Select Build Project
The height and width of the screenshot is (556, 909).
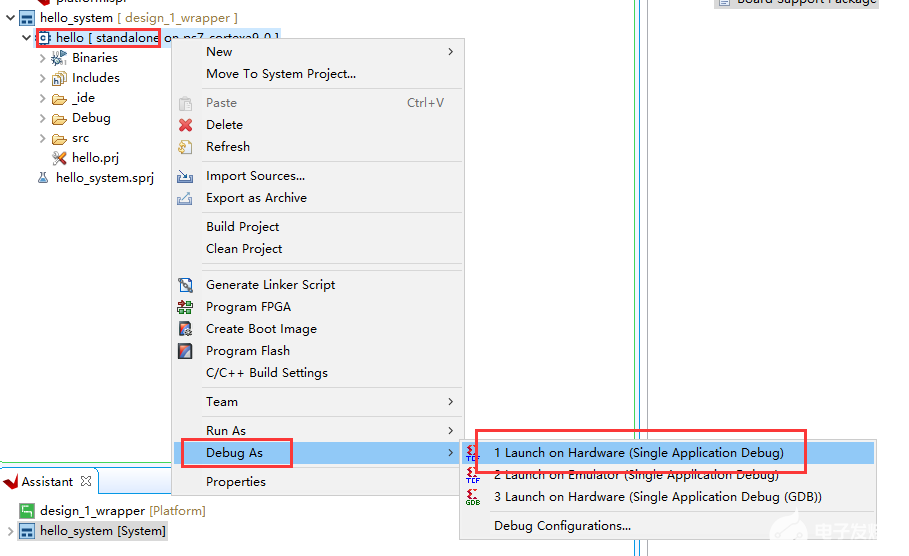click(319, 227)
